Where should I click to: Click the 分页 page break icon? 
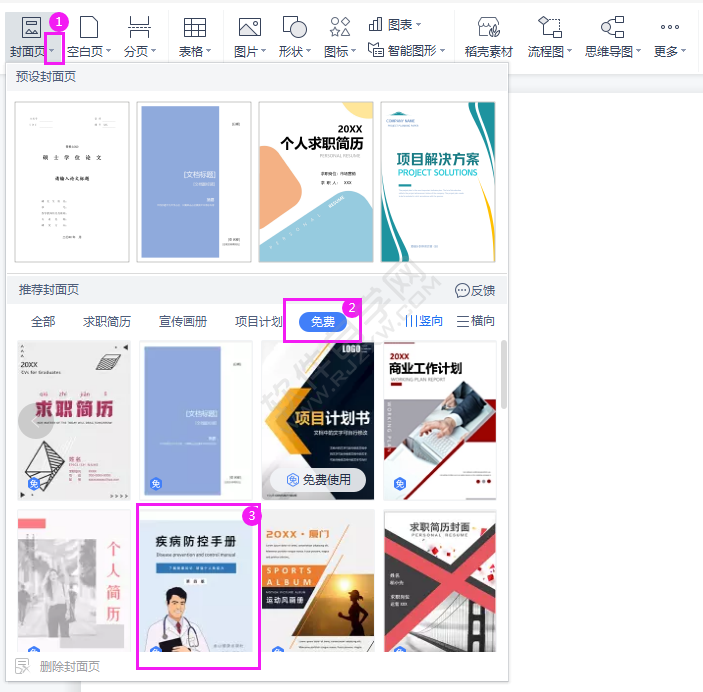[139, 27]
